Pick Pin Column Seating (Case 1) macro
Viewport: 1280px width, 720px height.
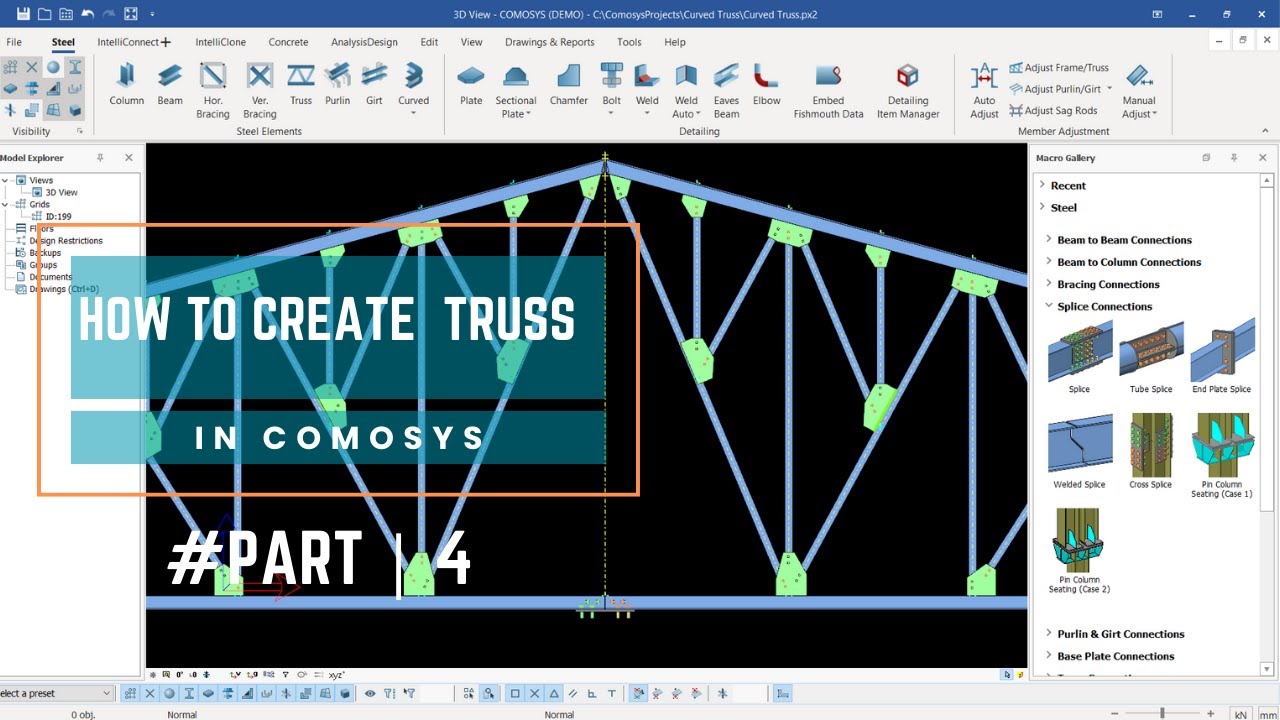click(x=1221, y=455)
